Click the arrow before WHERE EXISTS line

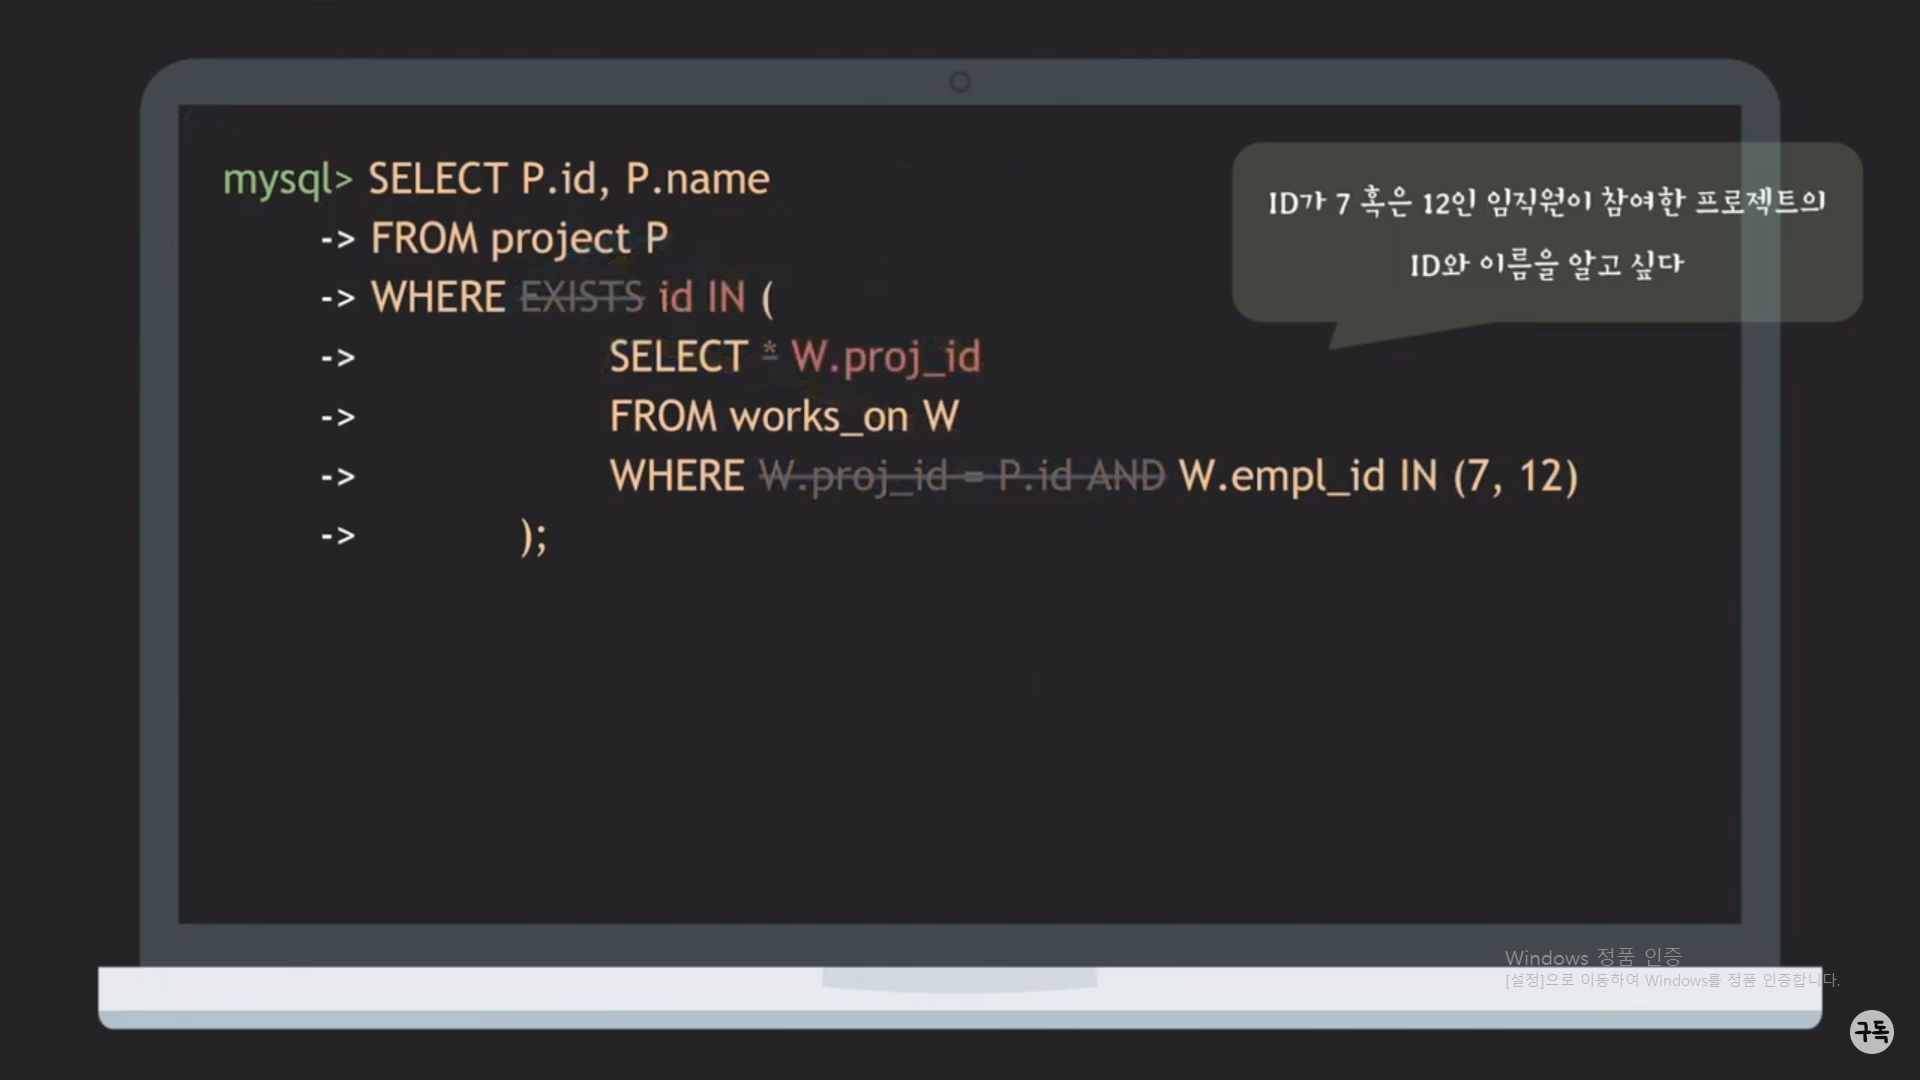338,299
